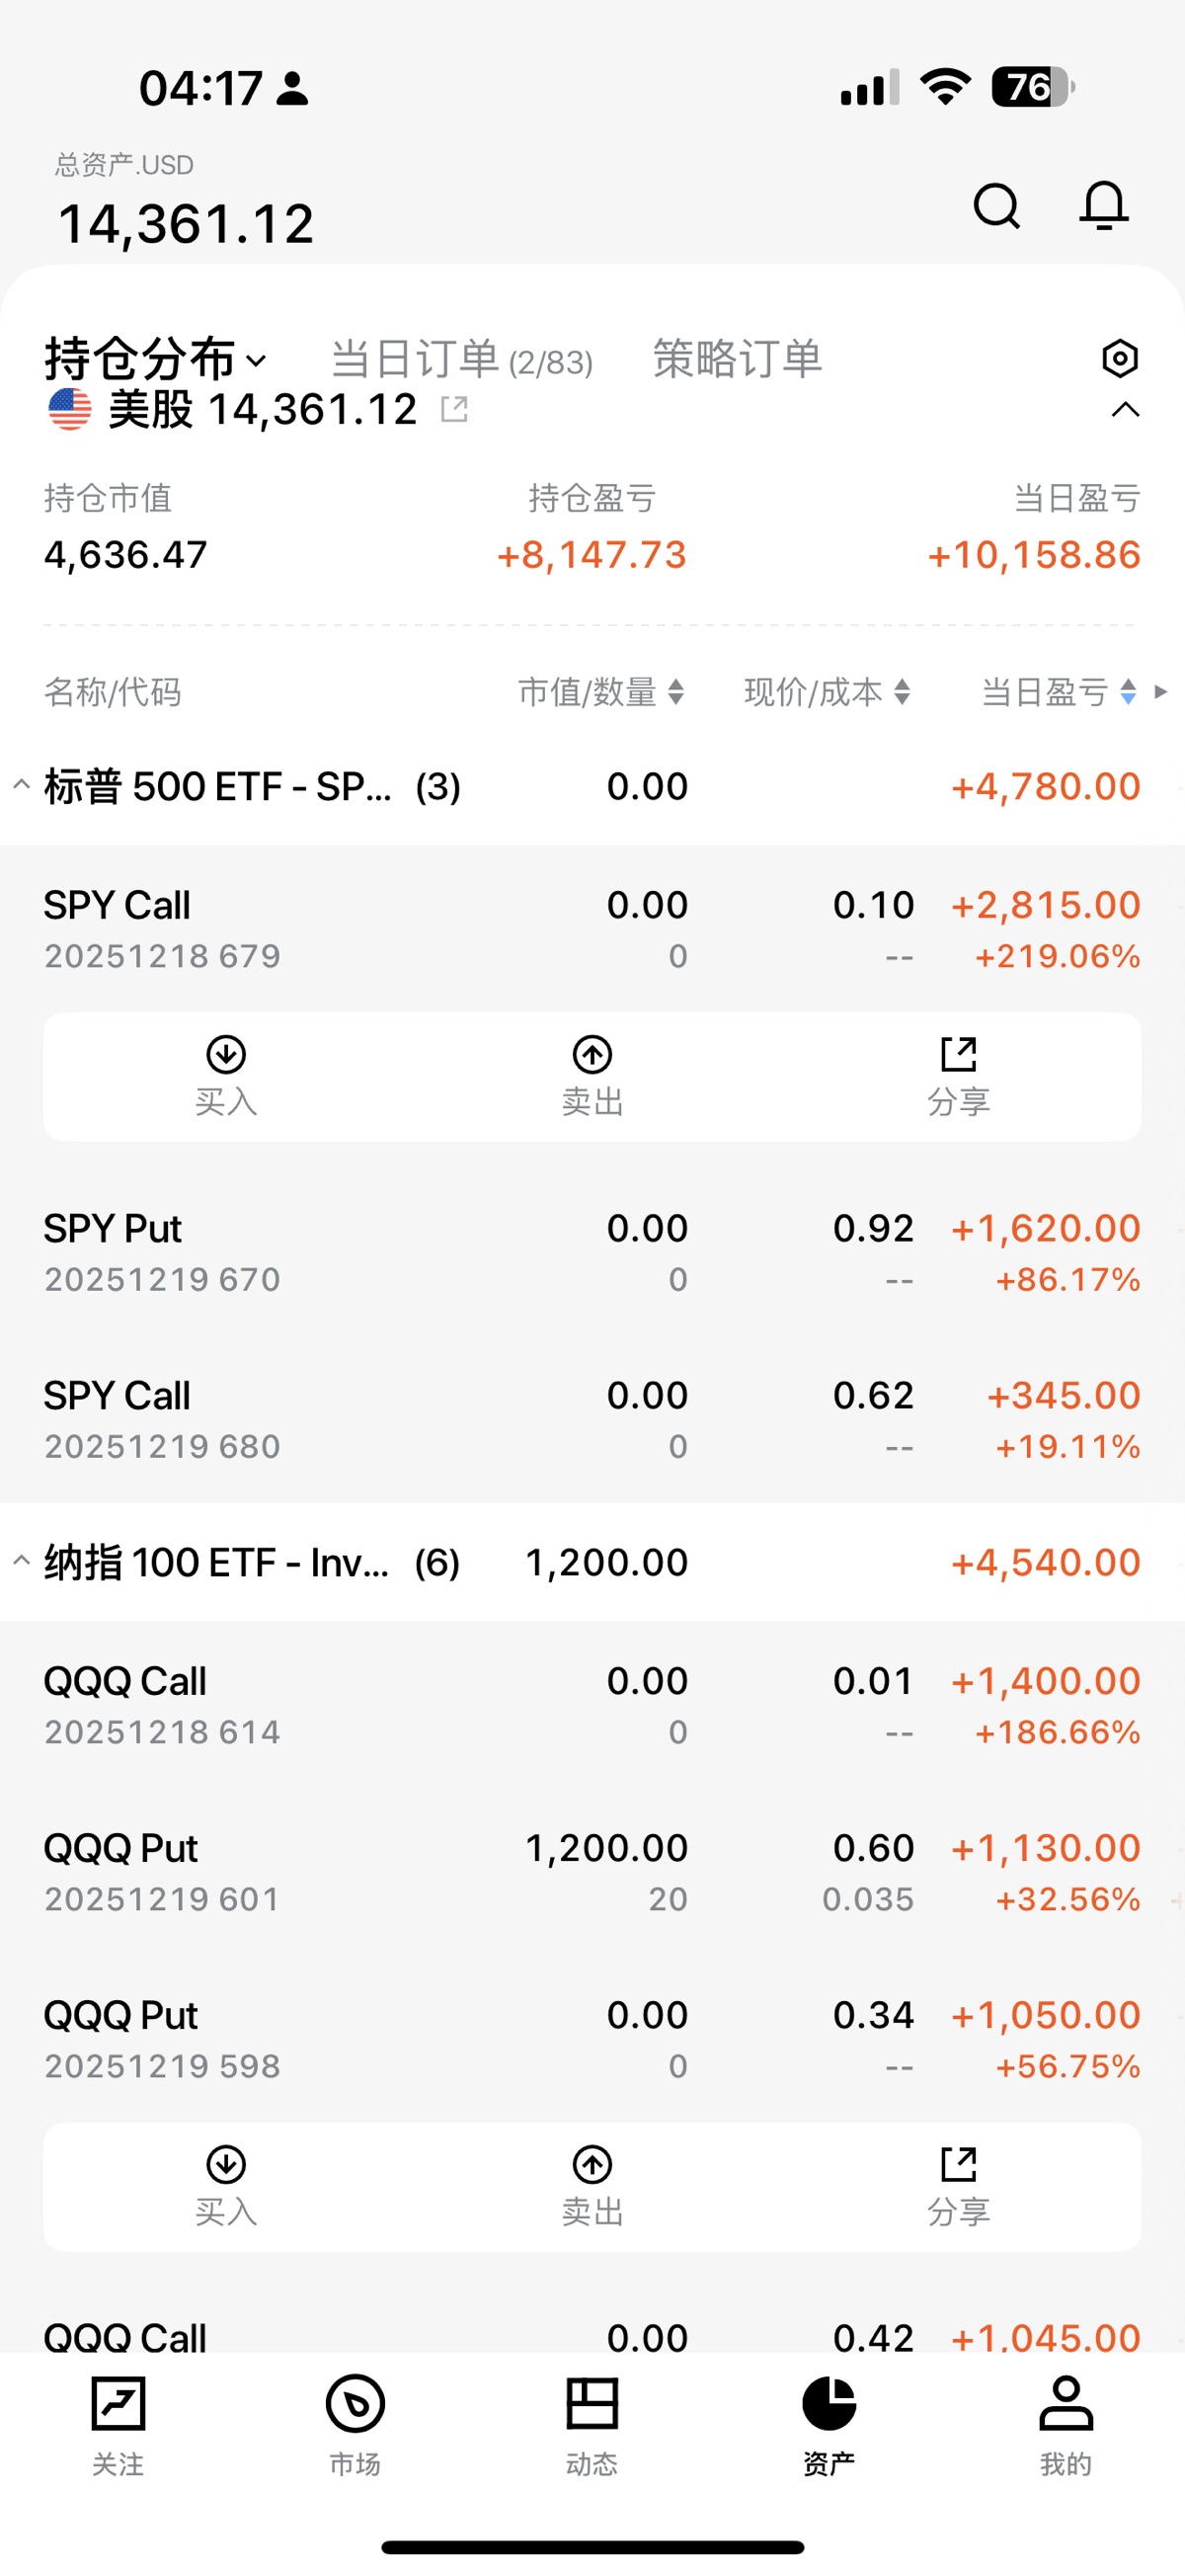
Task: Collapse the 纳指 100 ETF group
Action: click(x=21, y=1561)
